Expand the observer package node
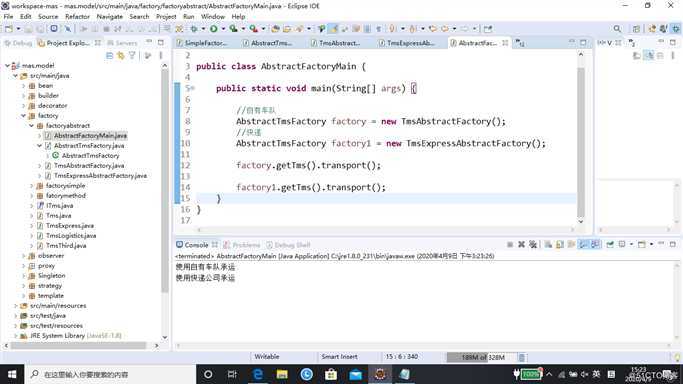This screenshot has height=384, width=683. [x=24, y=256]
